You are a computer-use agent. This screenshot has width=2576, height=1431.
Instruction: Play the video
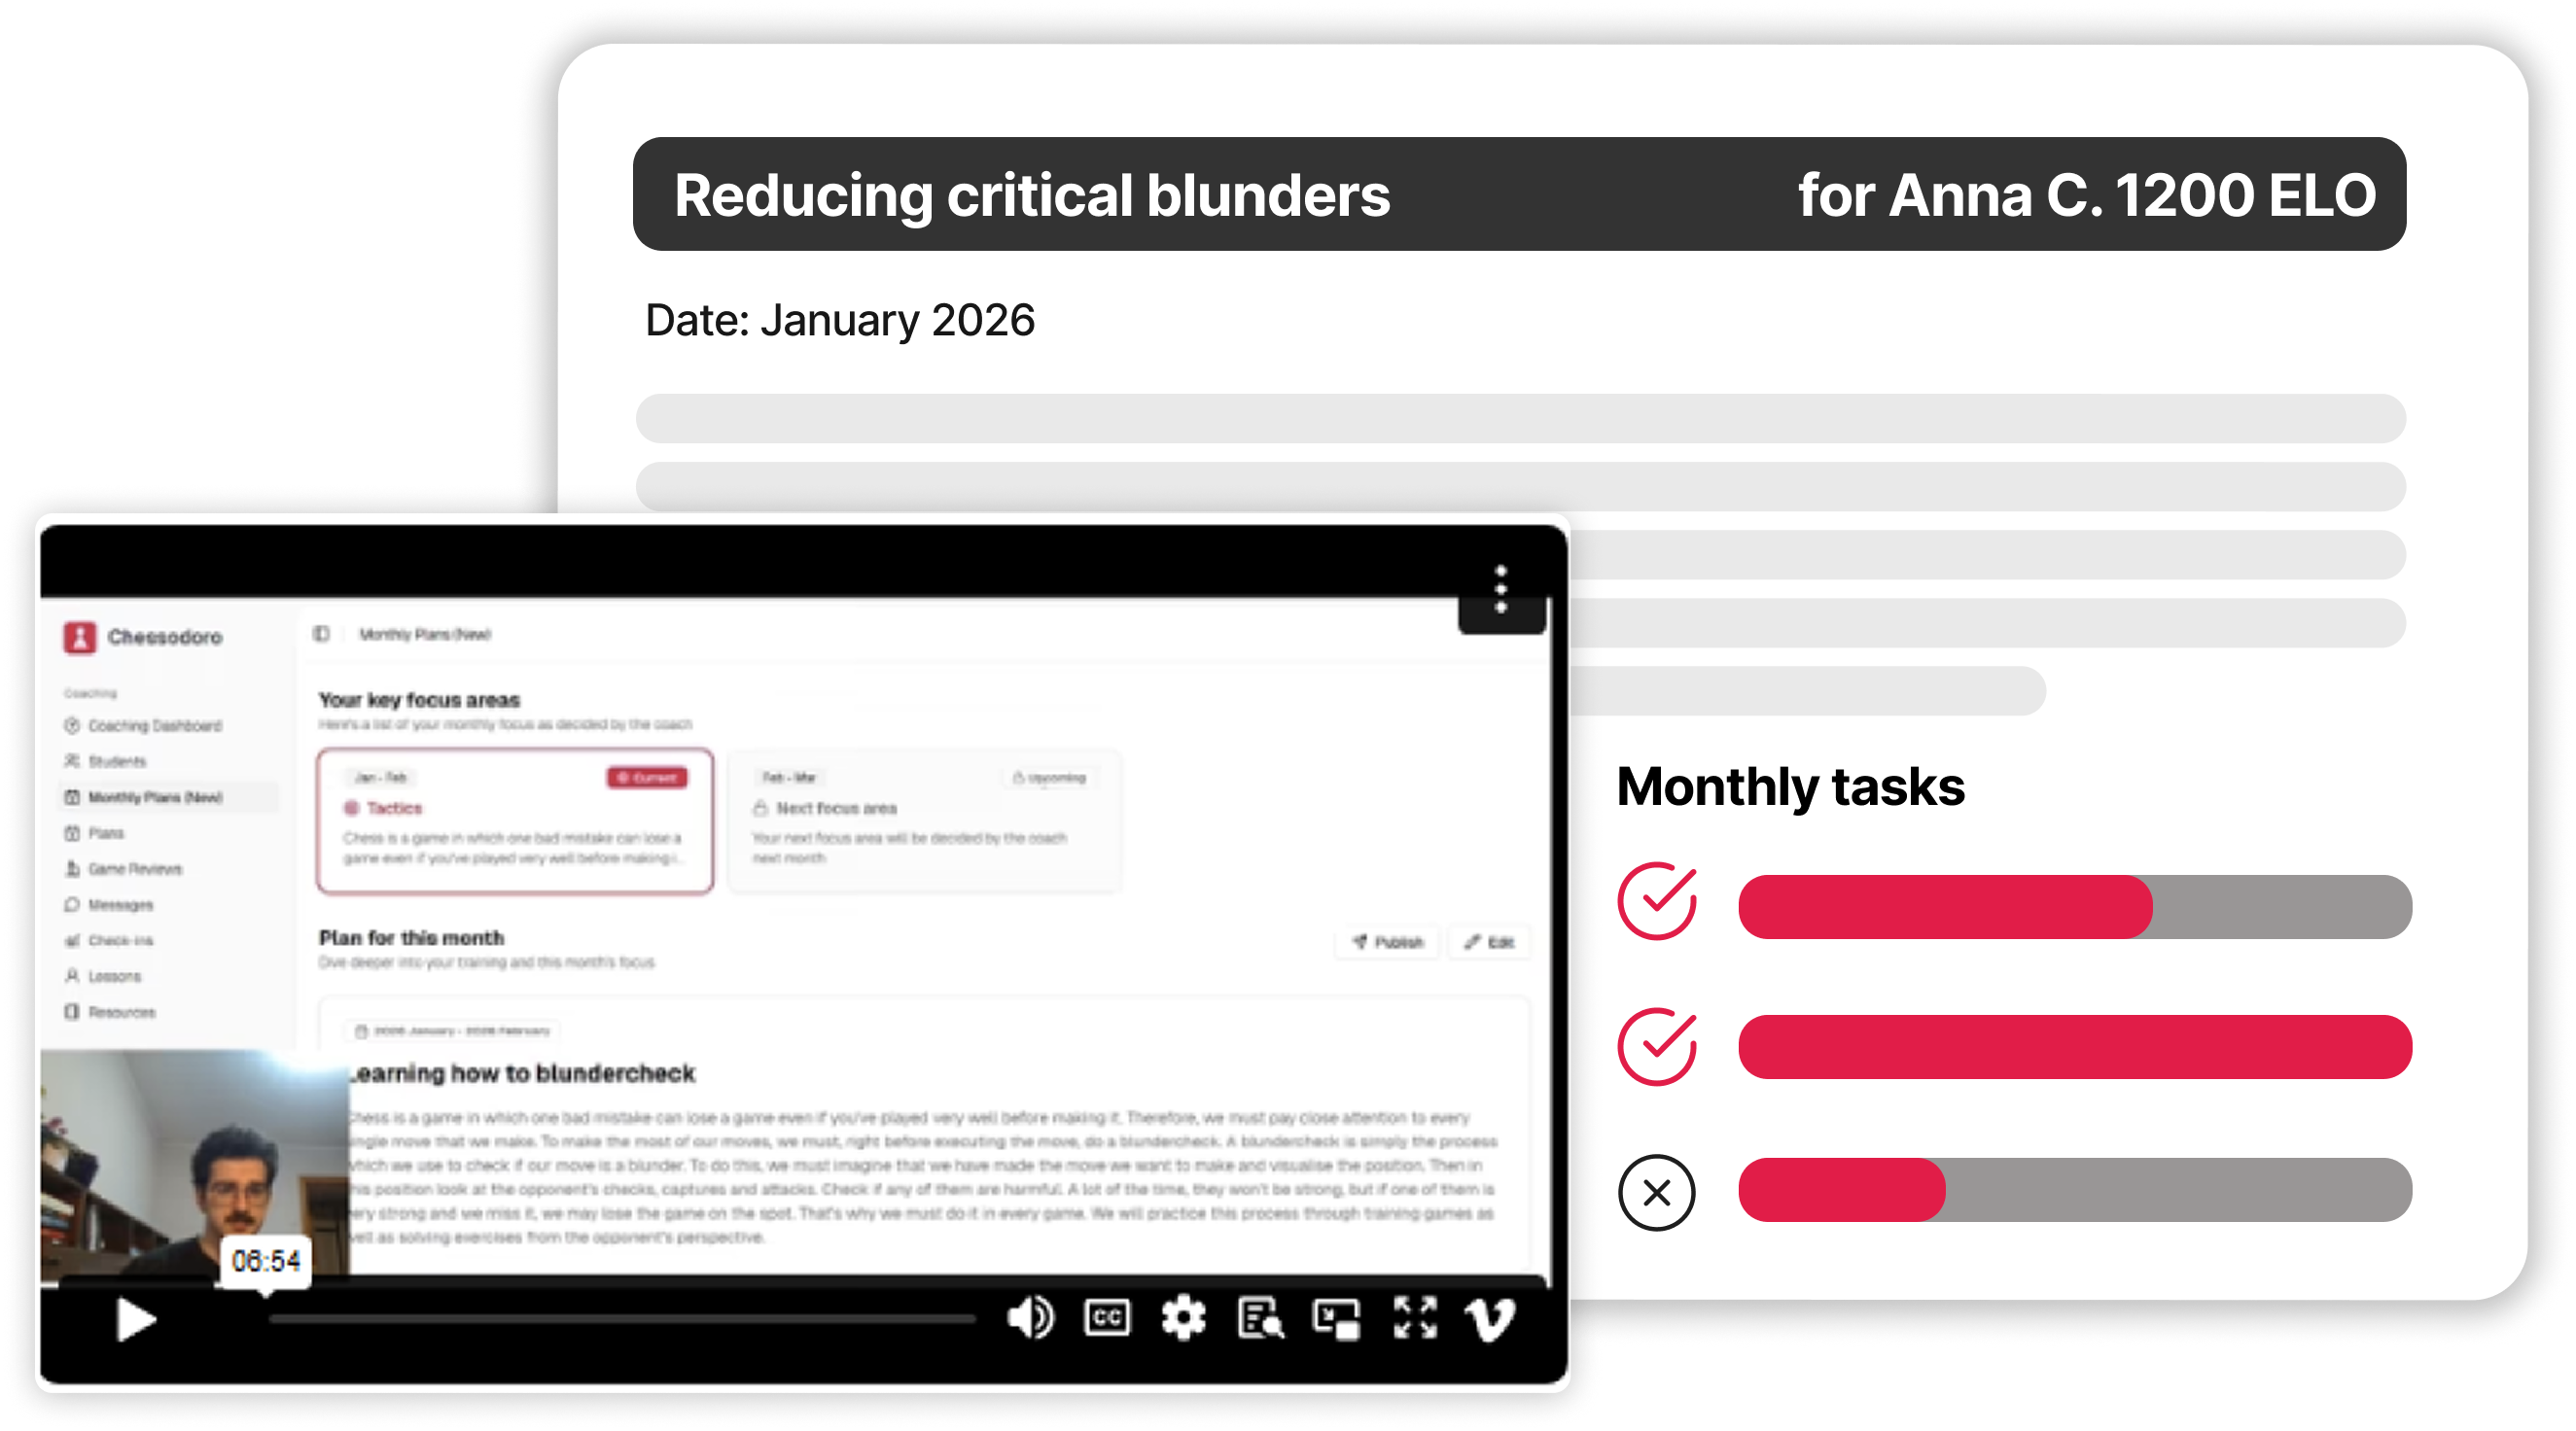click(x=136, y=1320)
